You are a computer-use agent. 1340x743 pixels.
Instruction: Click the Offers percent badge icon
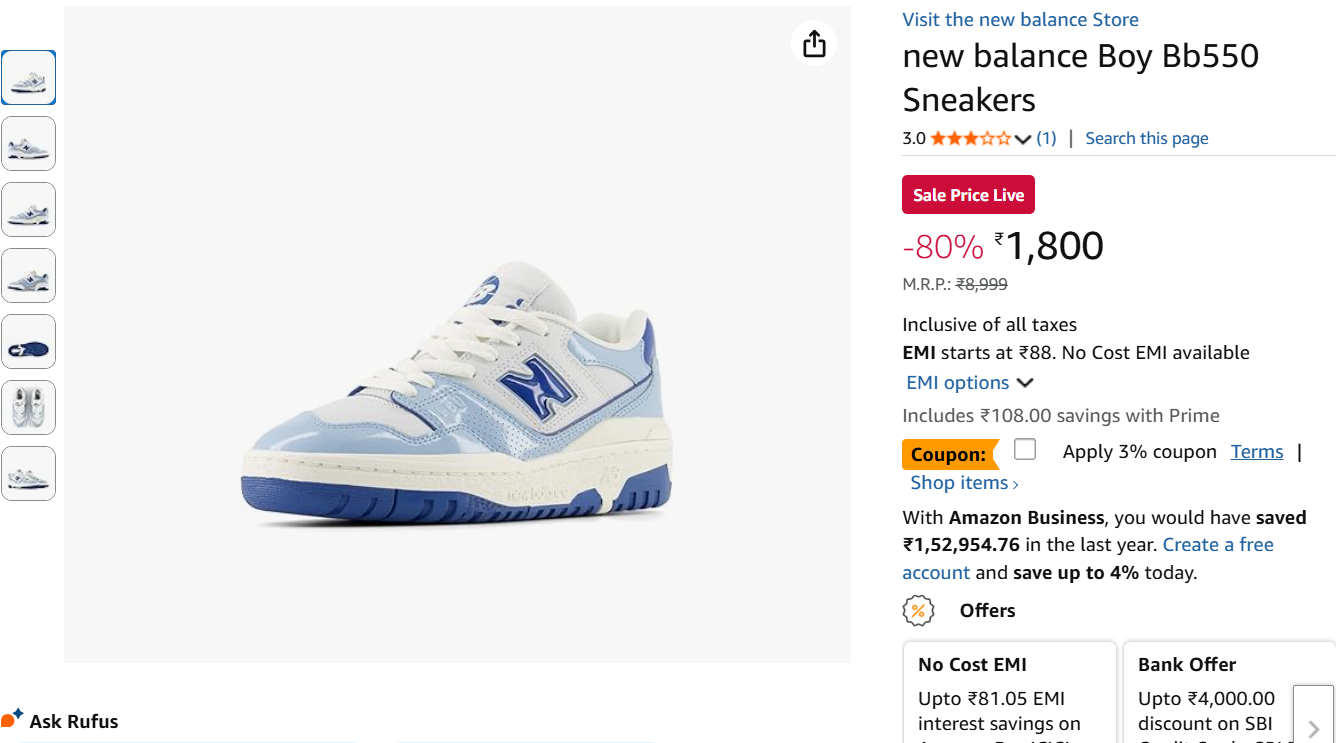pyautogui.click(x=918, y=610)
